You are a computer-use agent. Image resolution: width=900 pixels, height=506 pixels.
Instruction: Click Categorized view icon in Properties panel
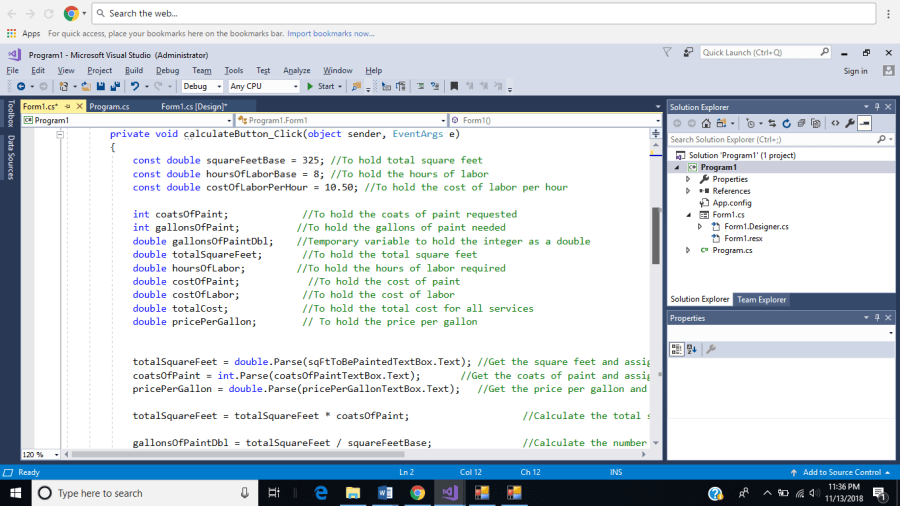tap(677, 349)
